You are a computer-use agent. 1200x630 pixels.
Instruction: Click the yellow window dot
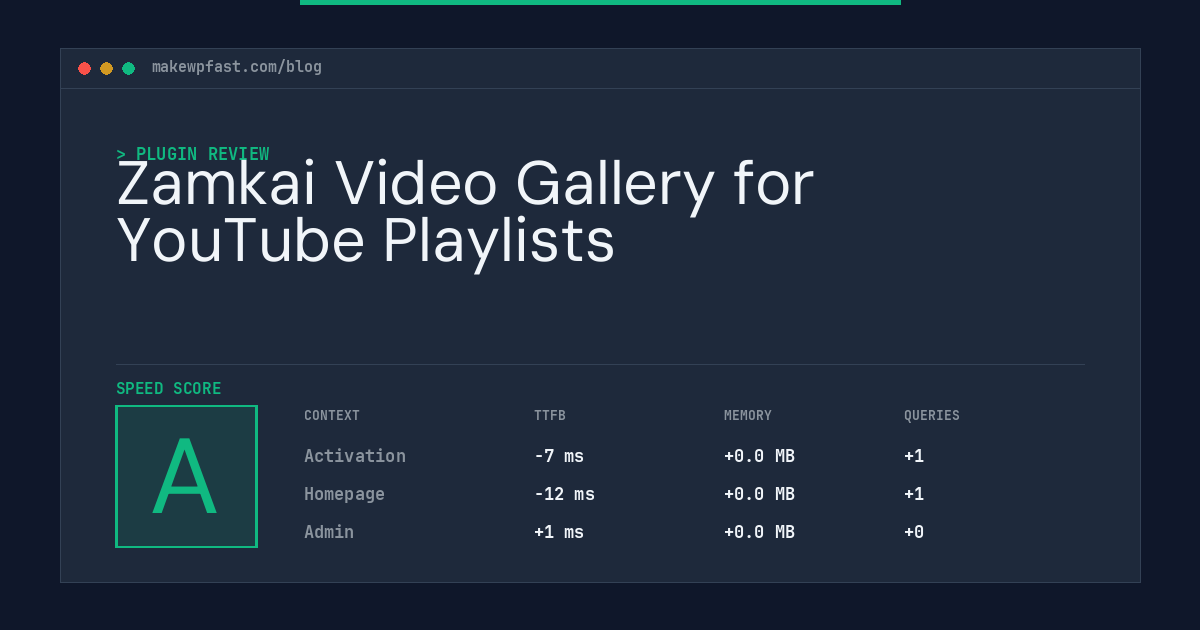click(106, 68)
